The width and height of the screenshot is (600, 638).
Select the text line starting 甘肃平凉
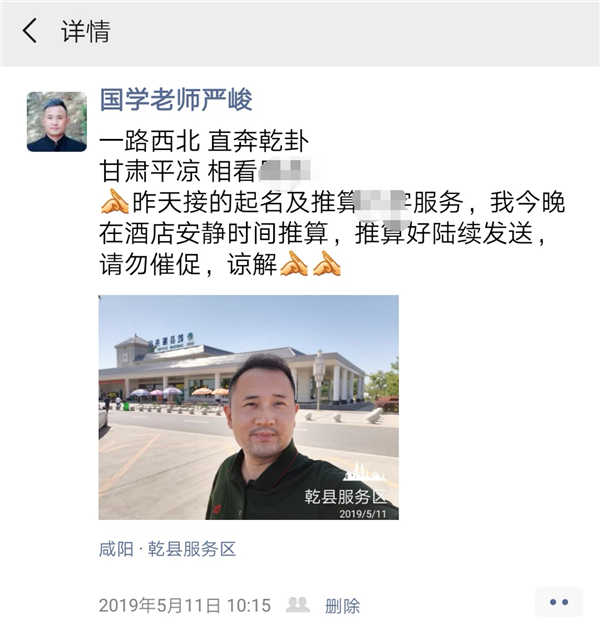point(205,171)
